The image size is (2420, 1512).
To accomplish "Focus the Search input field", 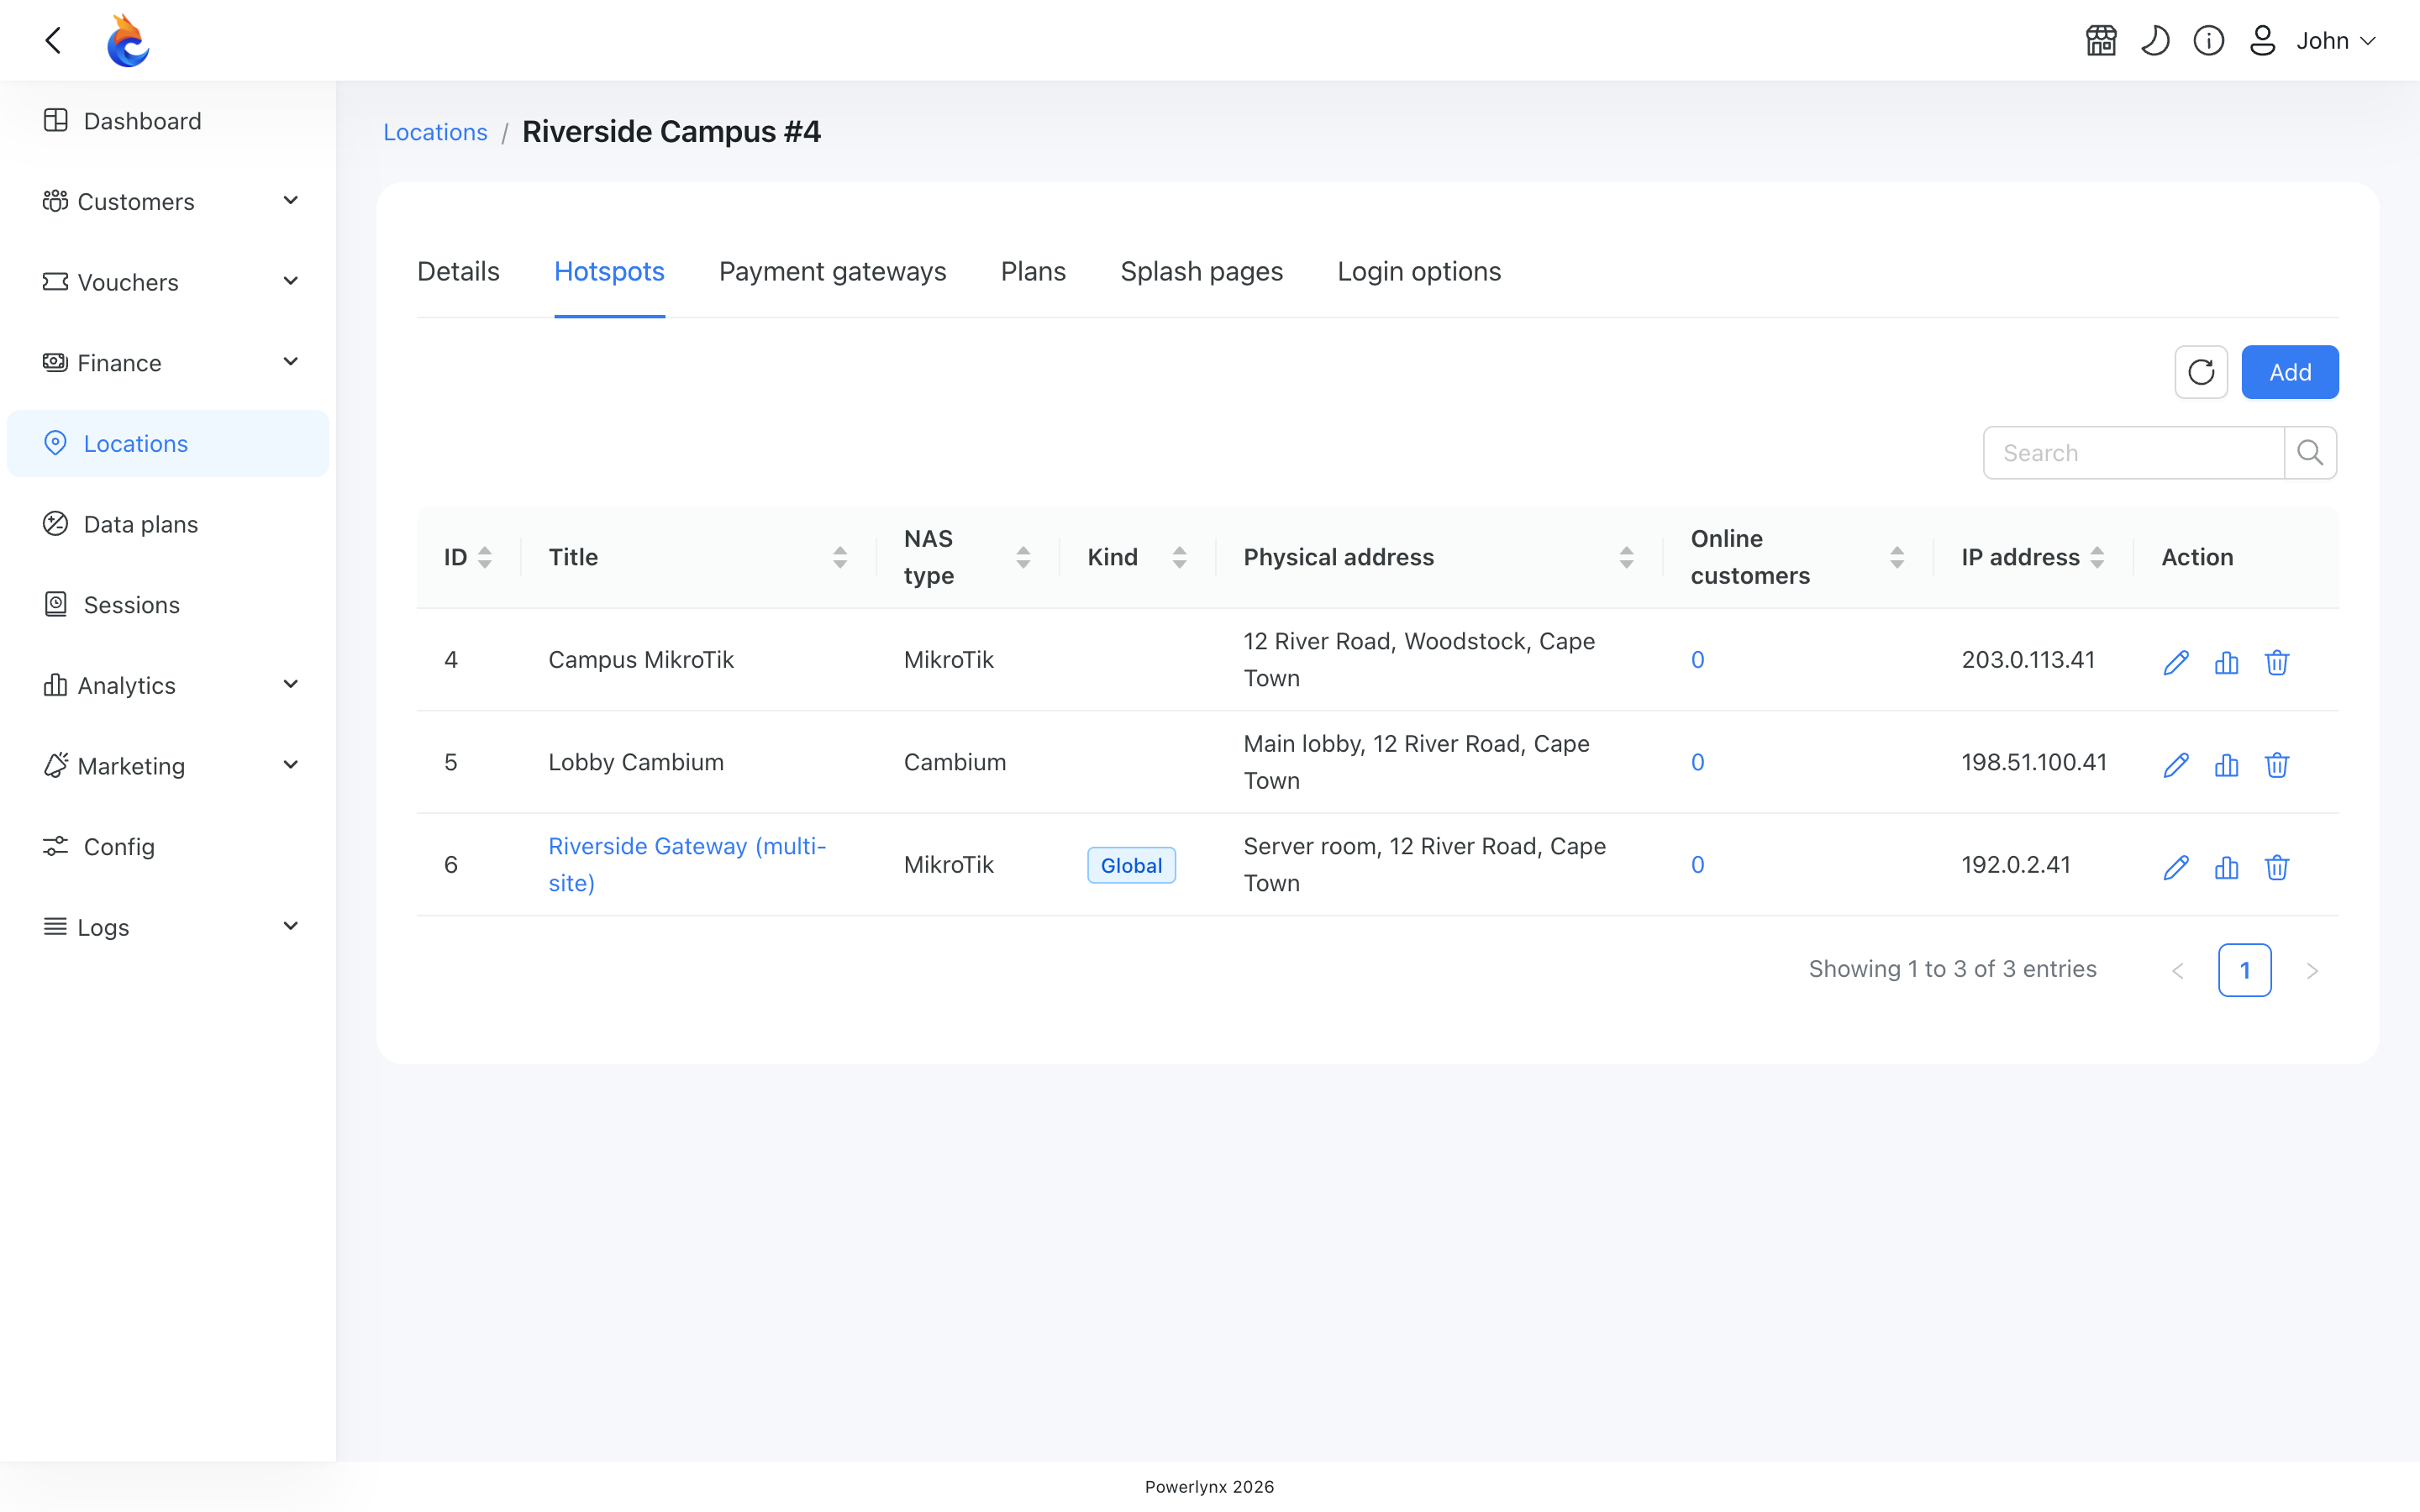I will click(2134, 453).
